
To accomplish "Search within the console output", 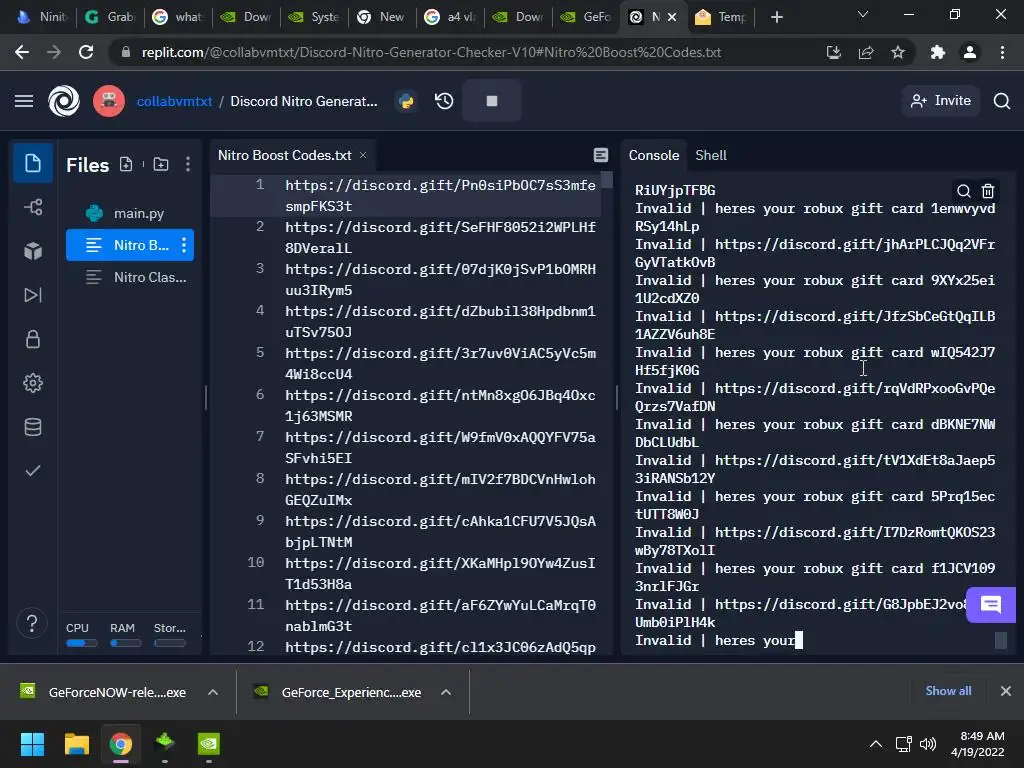I will coord(963,191).
